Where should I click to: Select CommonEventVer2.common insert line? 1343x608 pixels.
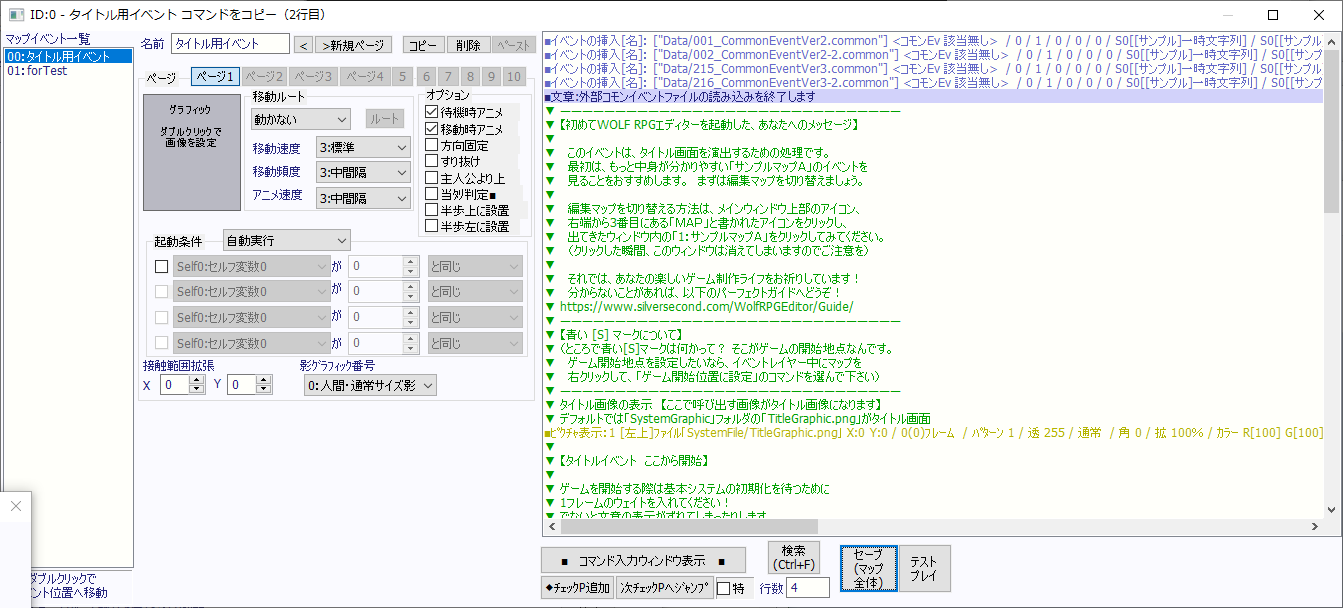(932, 41)
